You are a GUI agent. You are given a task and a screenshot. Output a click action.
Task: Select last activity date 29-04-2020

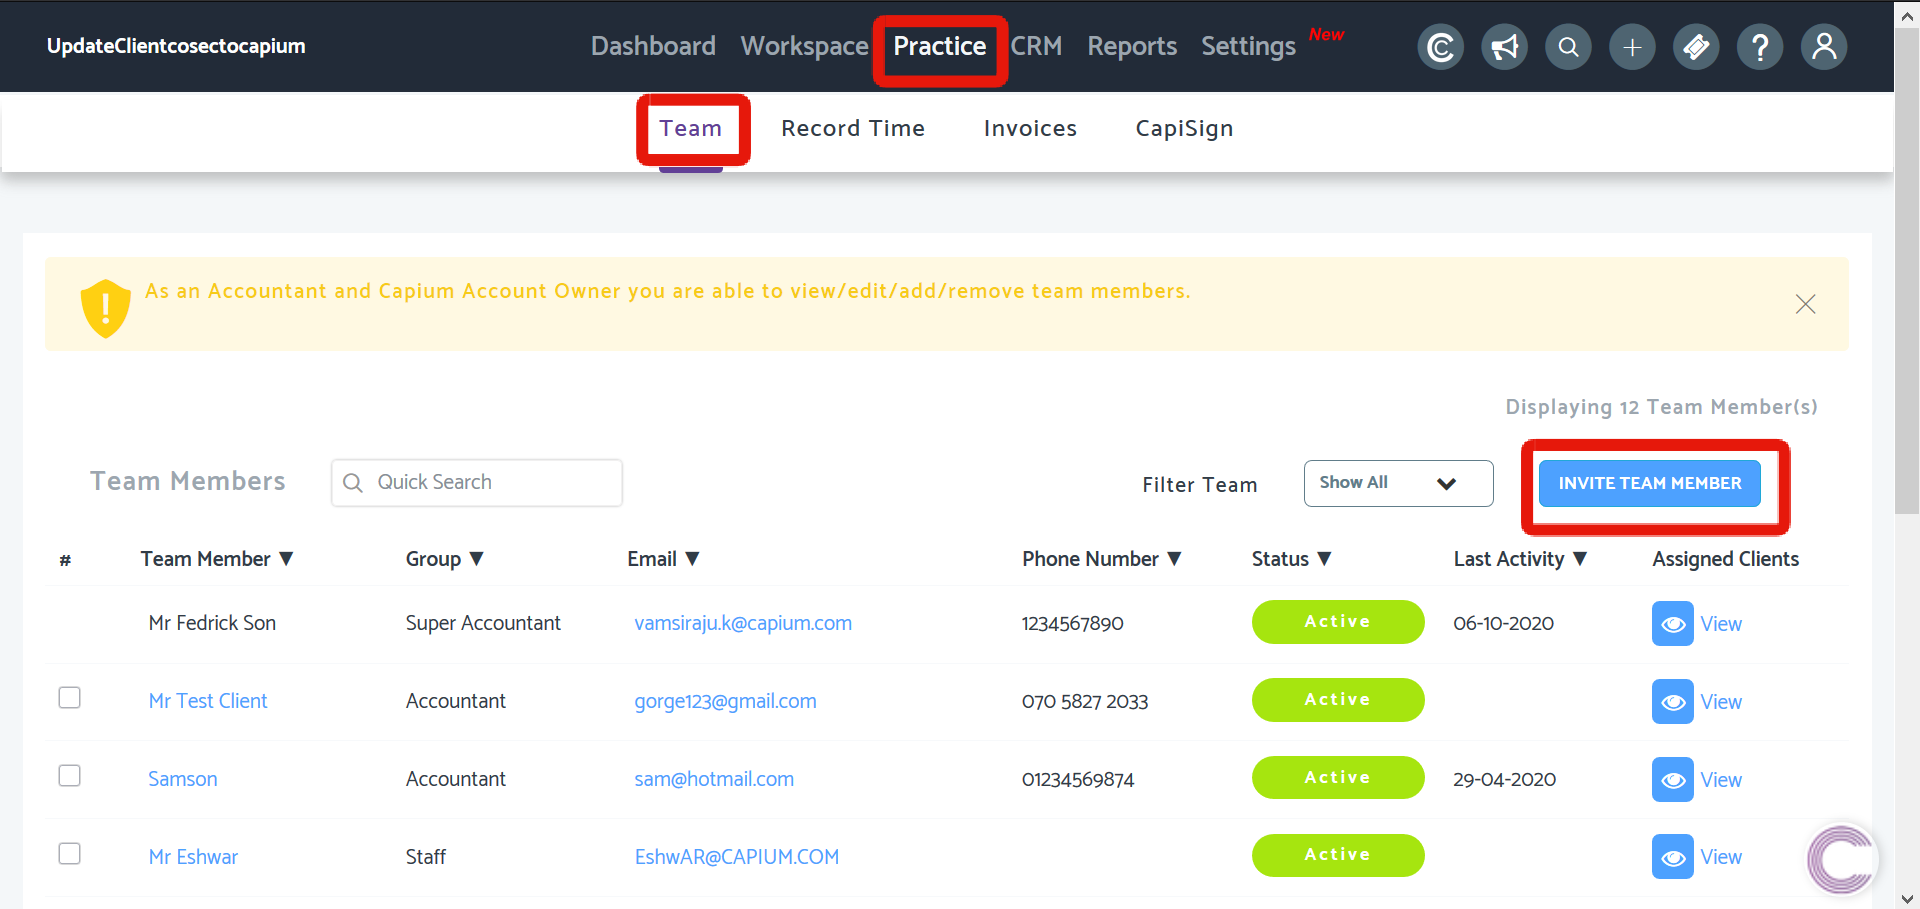[x=1504, y=780]
